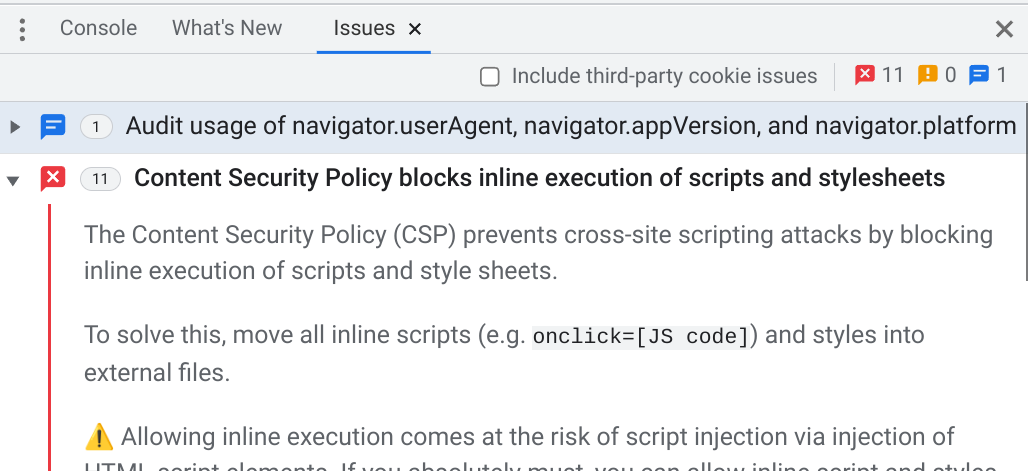Close the Issues tab with its x

coord(414,29)
